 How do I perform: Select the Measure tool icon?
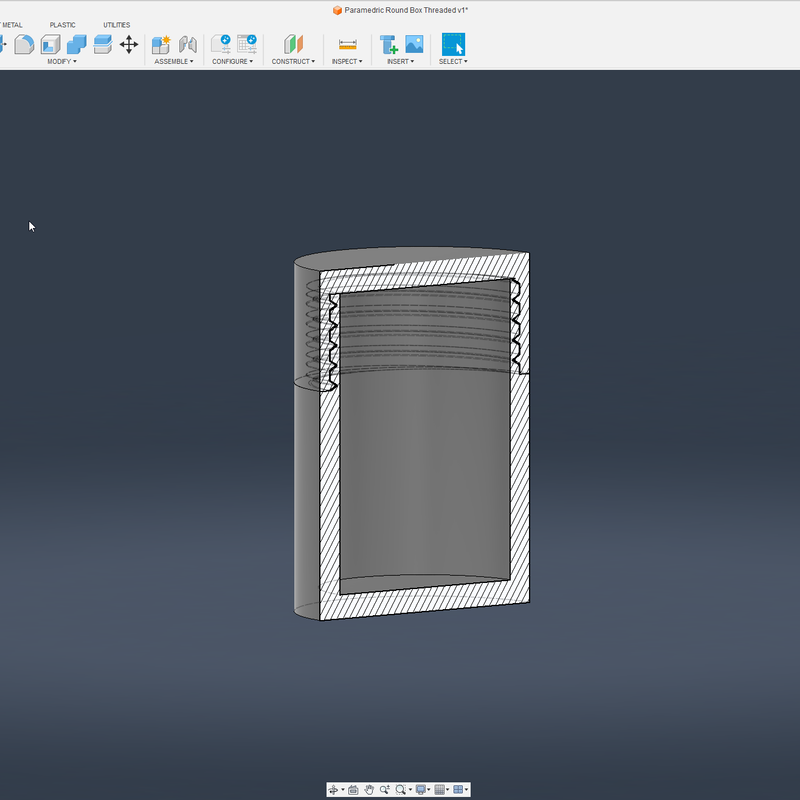pyautogui.click(x=347, y=44)
